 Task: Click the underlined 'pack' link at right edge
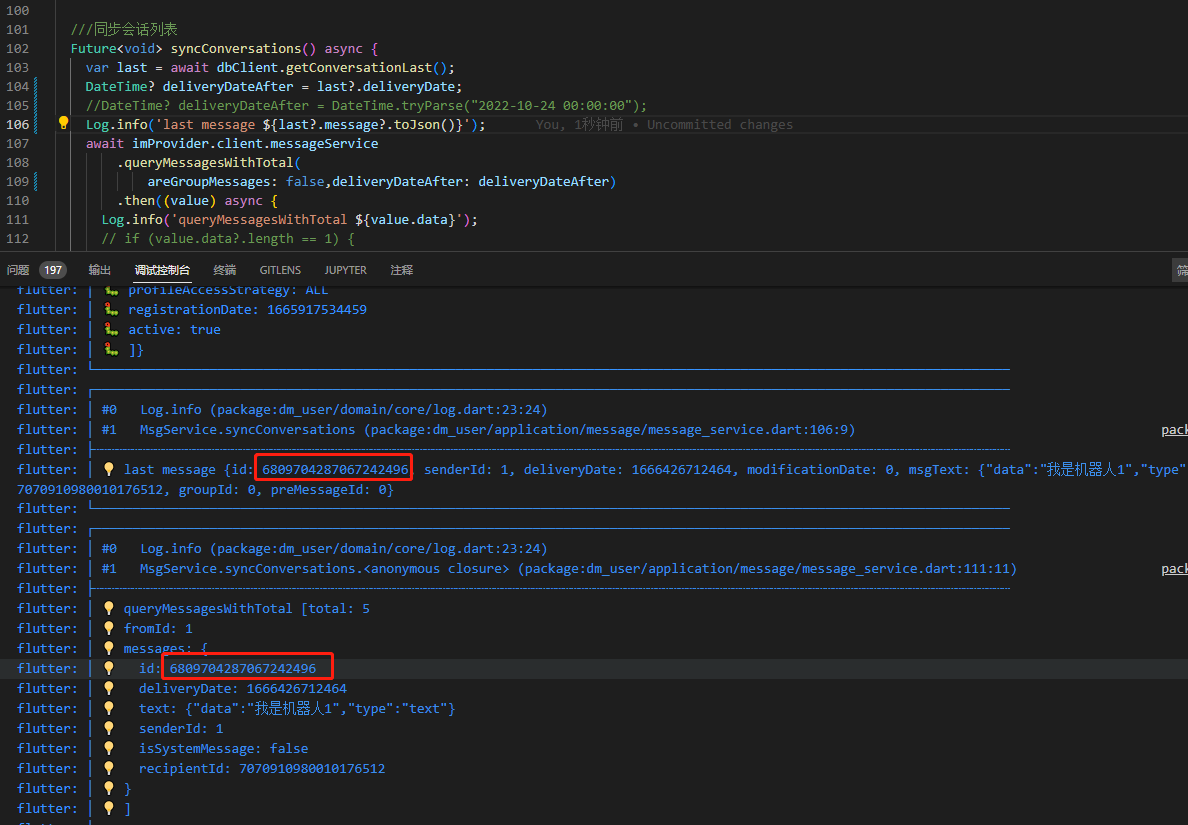point(1174,429)
